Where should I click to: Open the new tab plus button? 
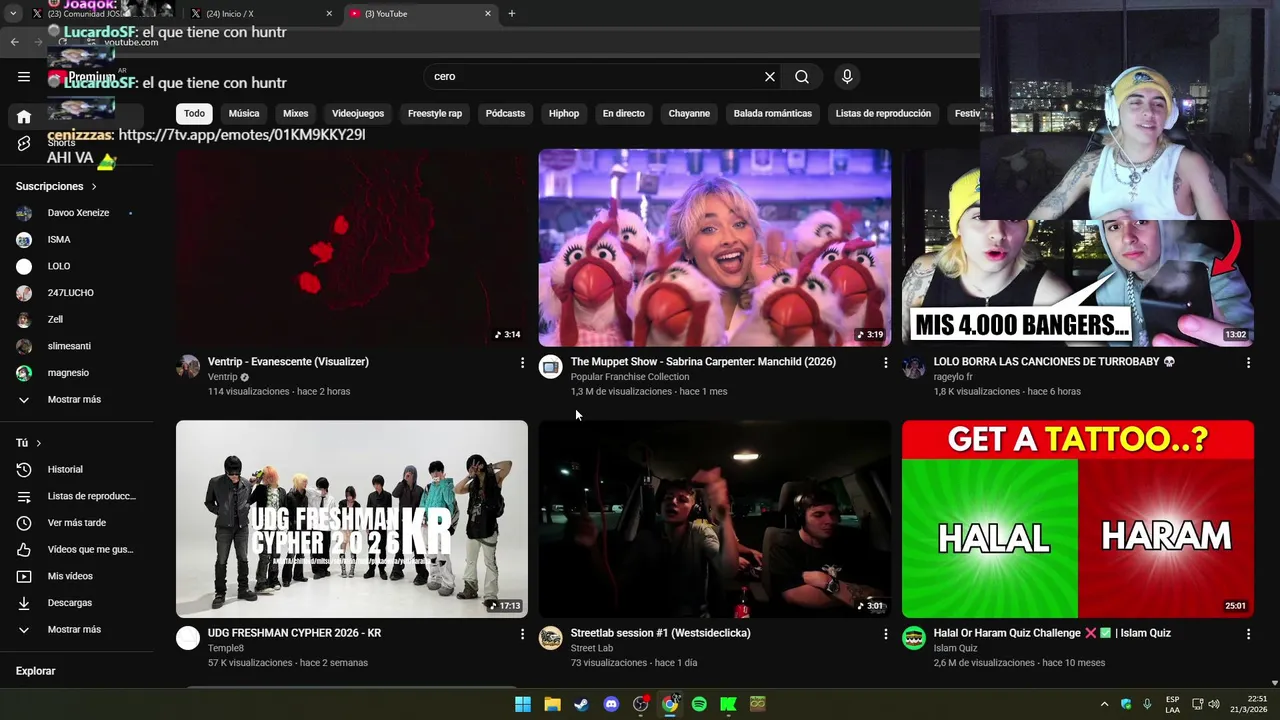[x=512, y=13]
